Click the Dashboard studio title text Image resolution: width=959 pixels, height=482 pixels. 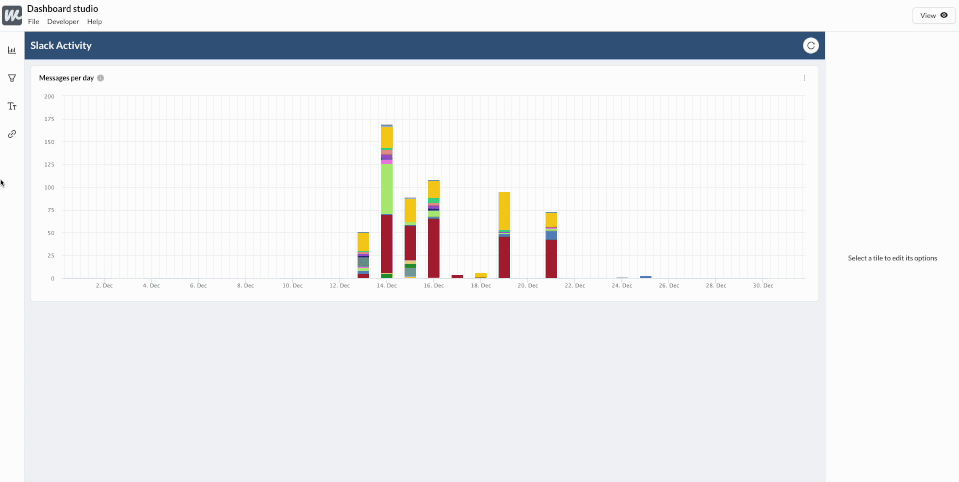[62, 9]
